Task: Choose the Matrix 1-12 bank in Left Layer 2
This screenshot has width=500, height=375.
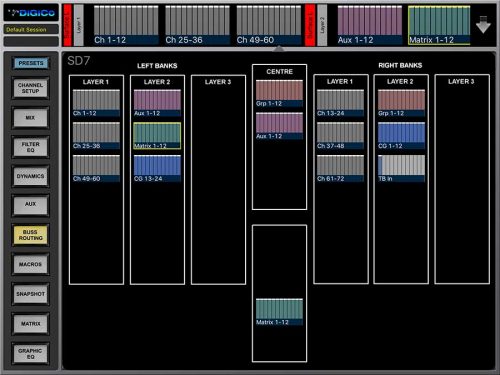Action: click(157, 136)
